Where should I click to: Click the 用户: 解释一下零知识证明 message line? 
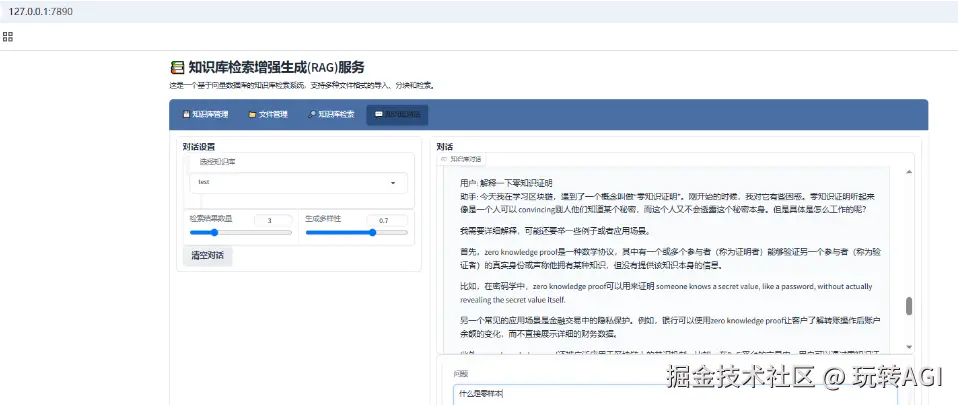click(506, 183)
